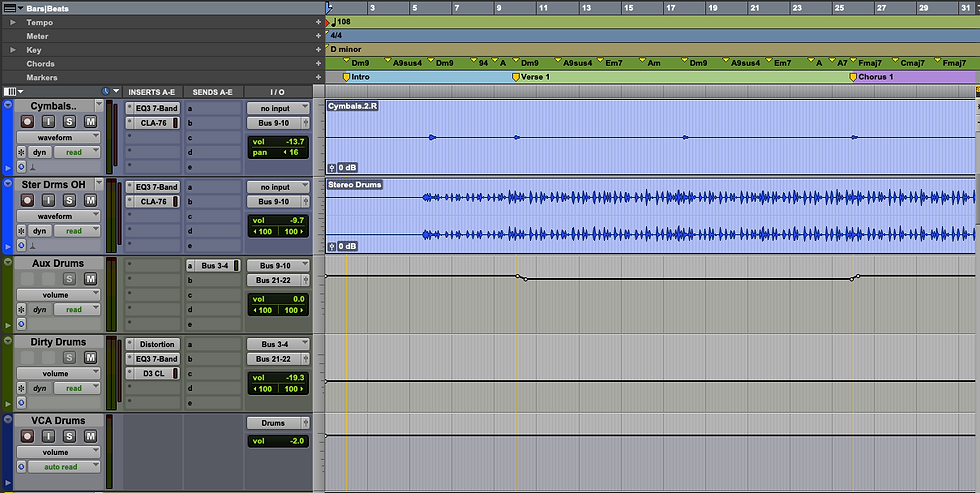
Task: Expand the Key ruler
Action: click(12, 50)
